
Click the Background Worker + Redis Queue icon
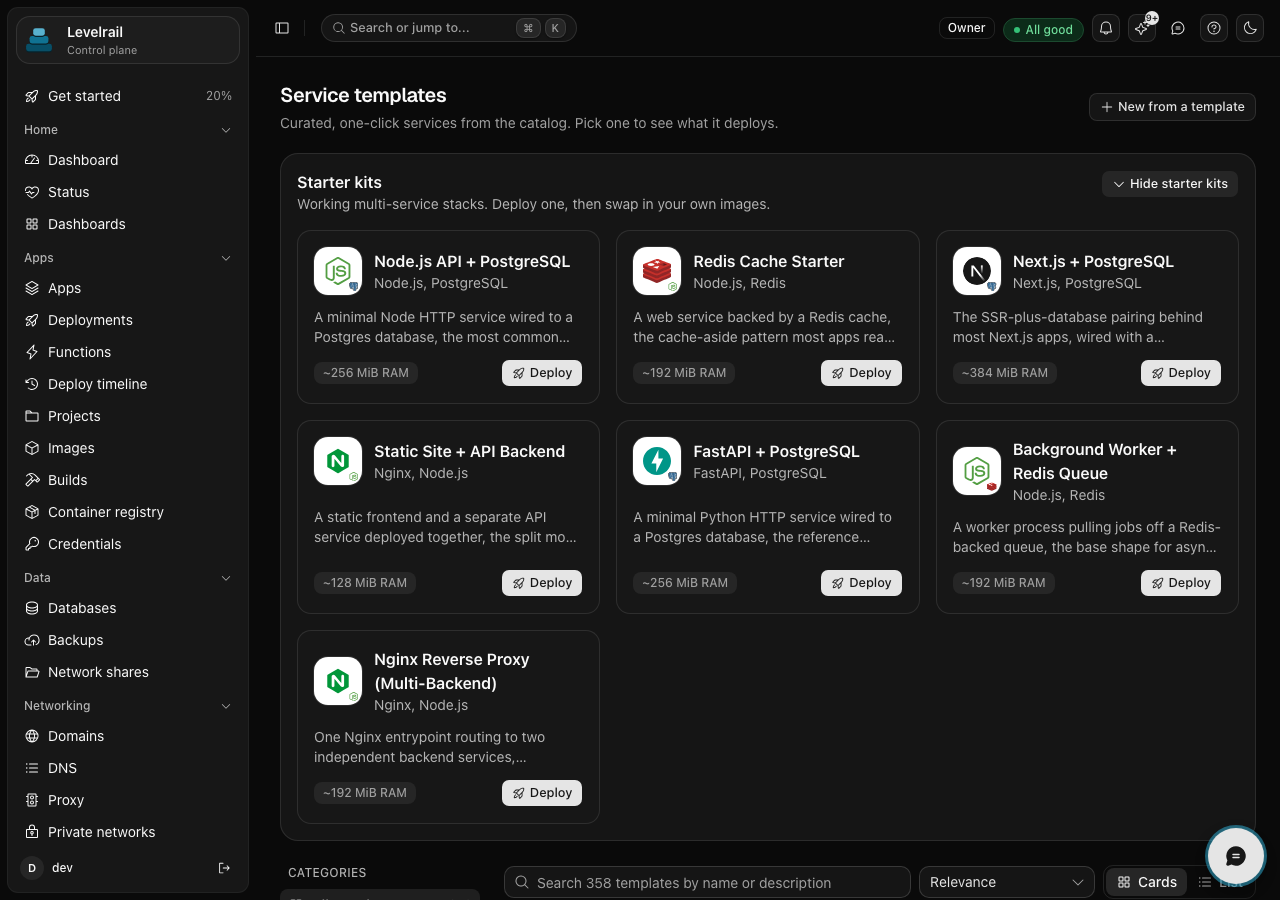(x=977, y=471)
